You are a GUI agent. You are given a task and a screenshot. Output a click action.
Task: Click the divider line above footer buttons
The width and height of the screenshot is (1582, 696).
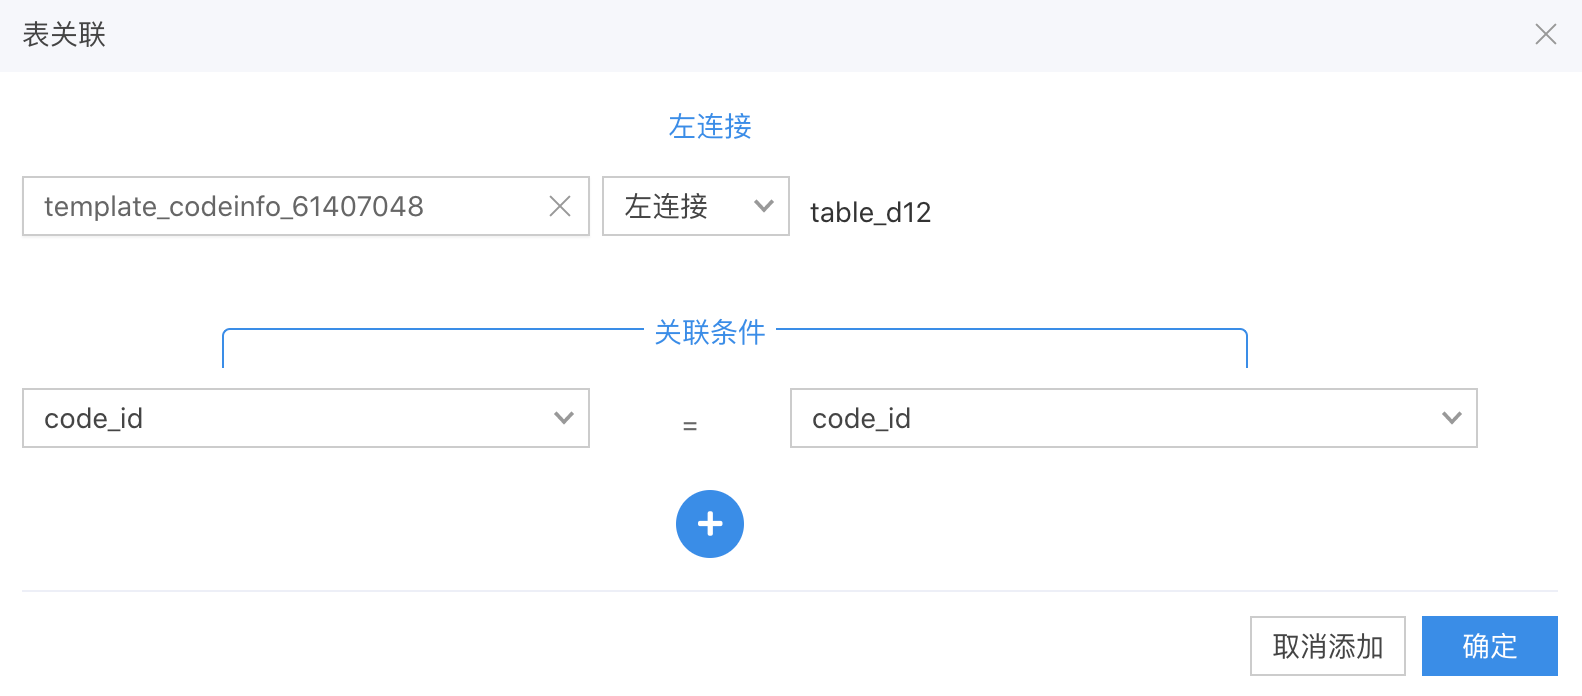click(790, 591)
